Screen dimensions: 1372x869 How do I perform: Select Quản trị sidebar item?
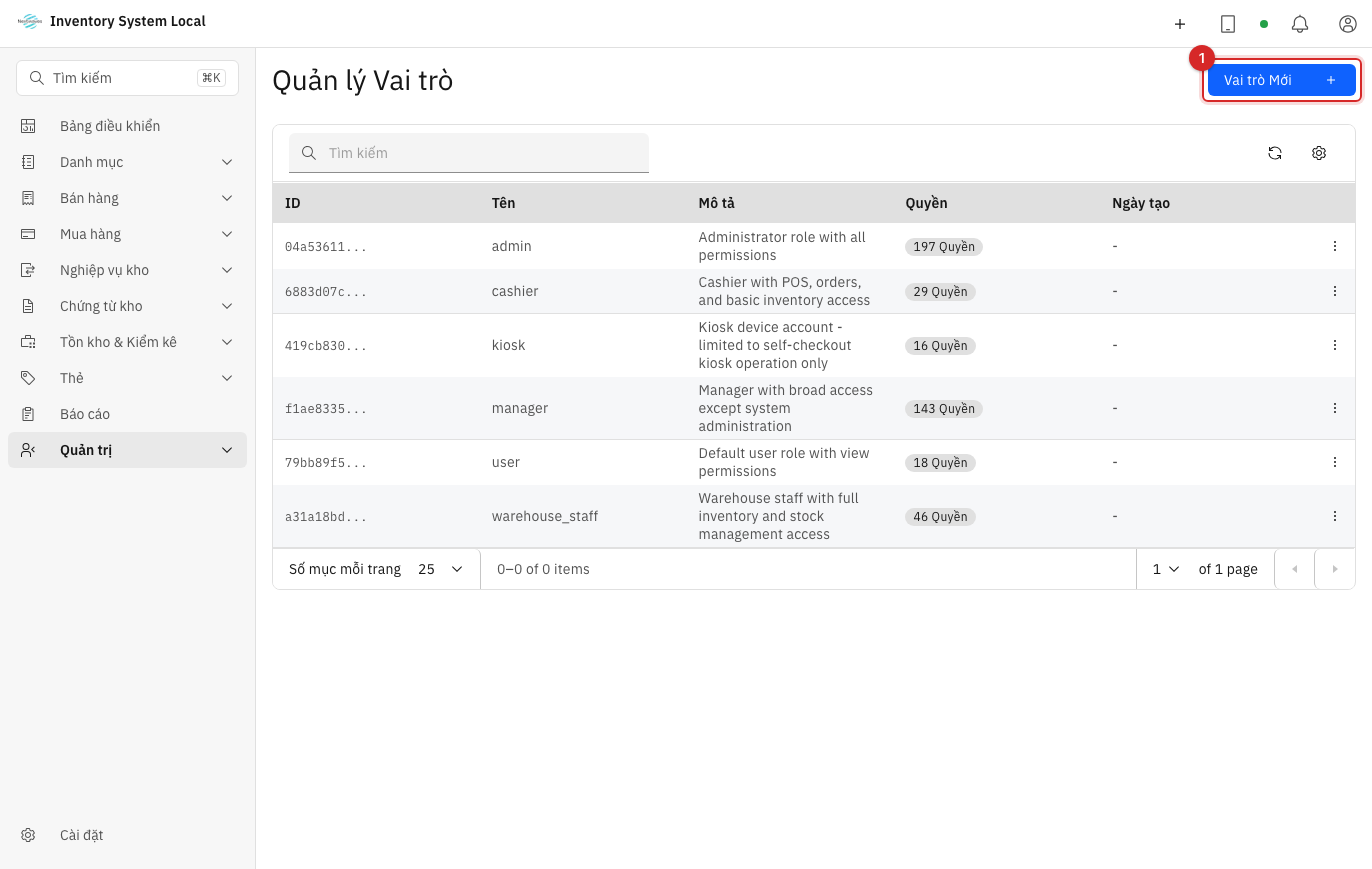[x=127, y=450]
